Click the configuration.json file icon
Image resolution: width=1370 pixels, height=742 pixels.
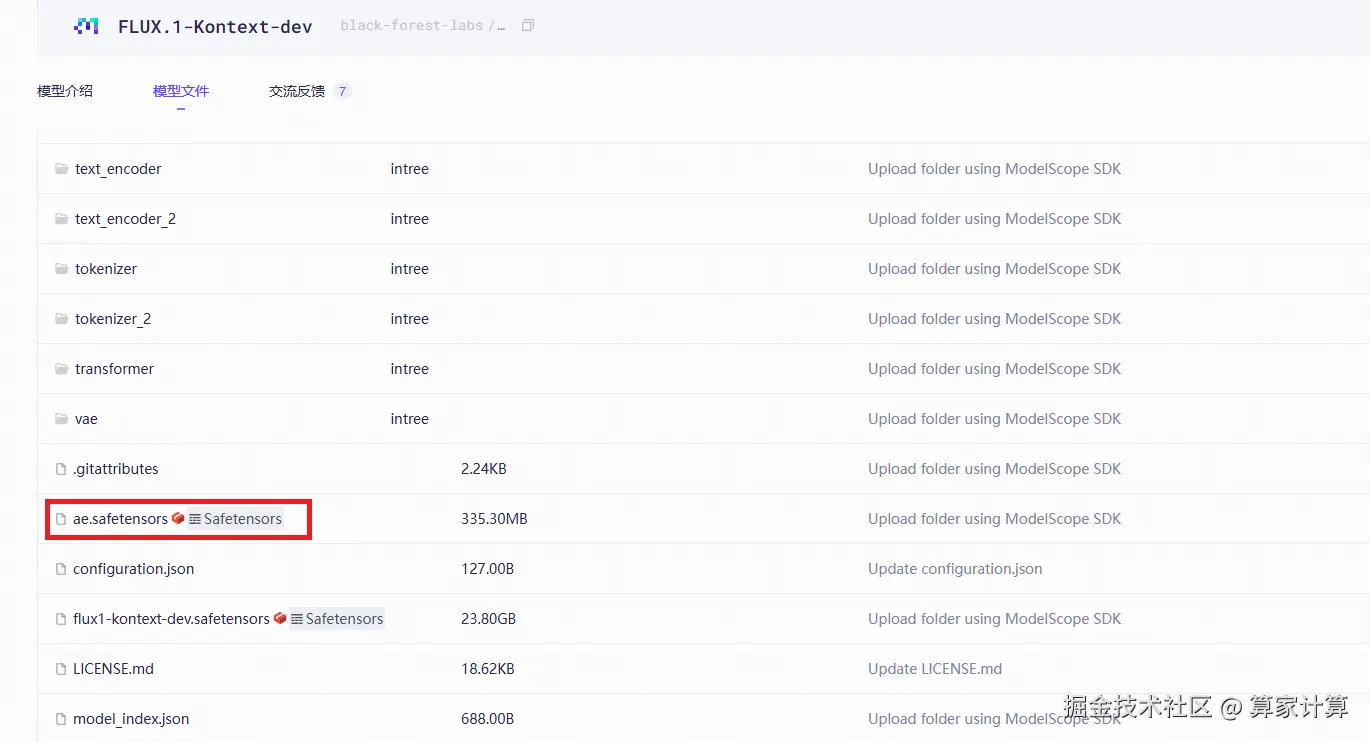point(61,569)
